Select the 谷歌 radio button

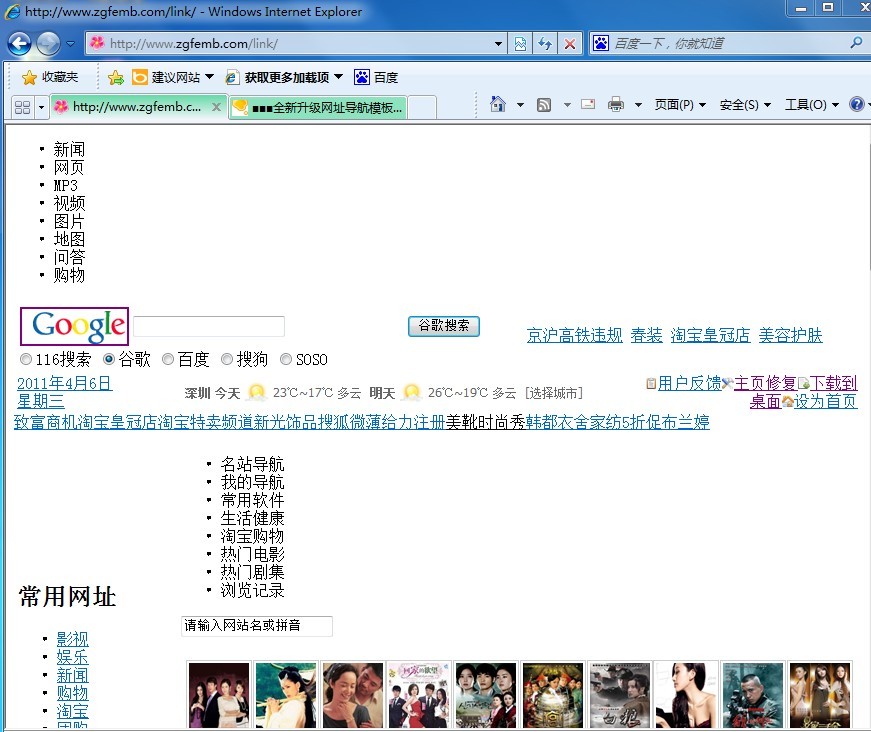click(x=109, y=359)
